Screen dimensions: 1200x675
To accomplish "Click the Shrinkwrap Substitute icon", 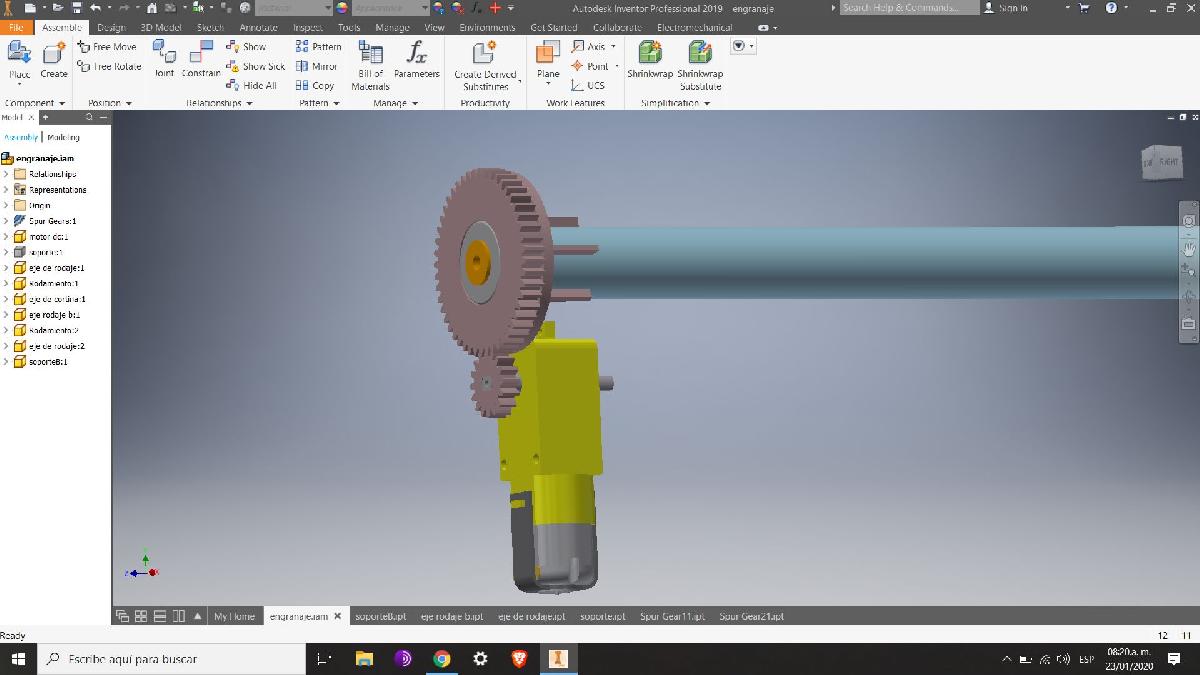I will tap(700, 66).
